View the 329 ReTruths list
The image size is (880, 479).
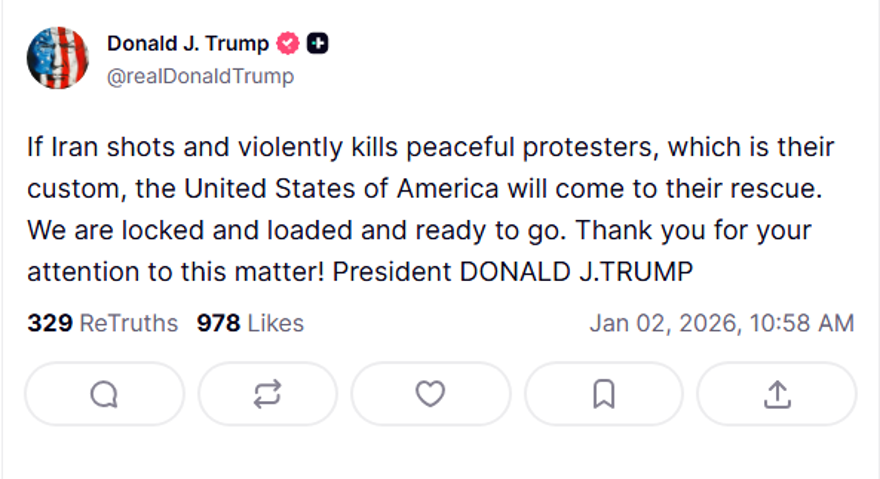[102, 324]
